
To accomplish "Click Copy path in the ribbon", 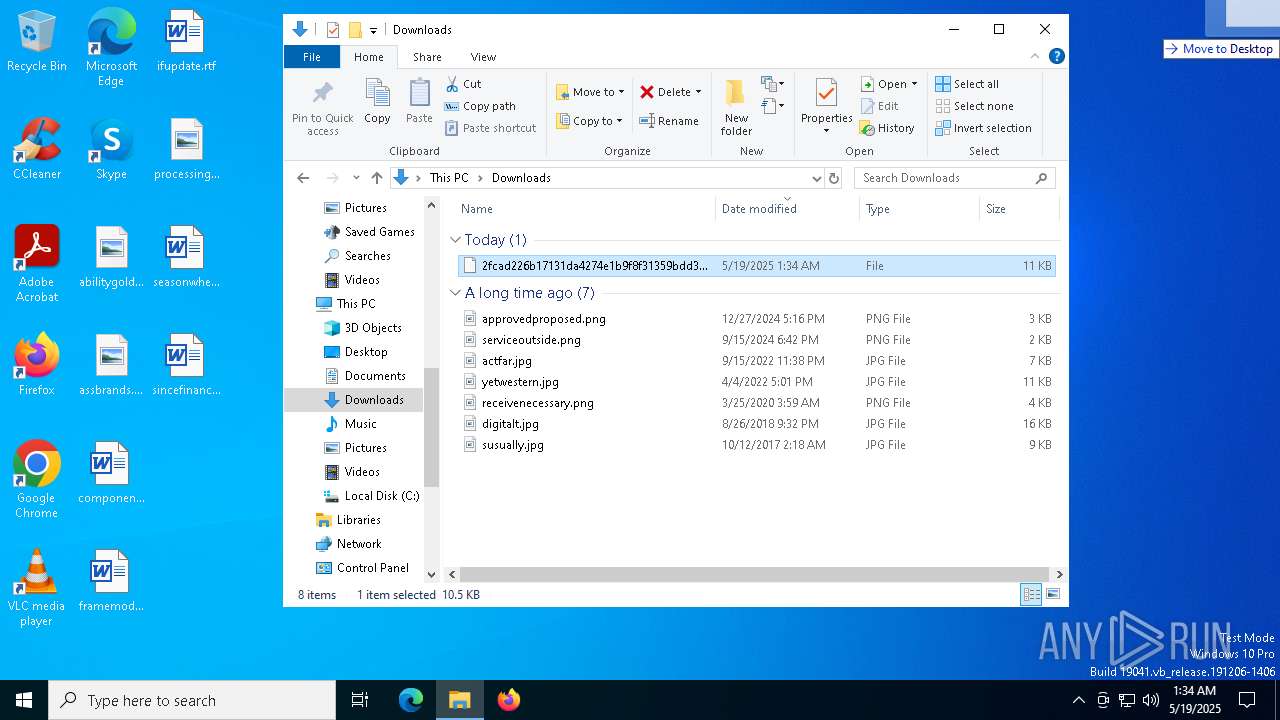I will 480,106.
